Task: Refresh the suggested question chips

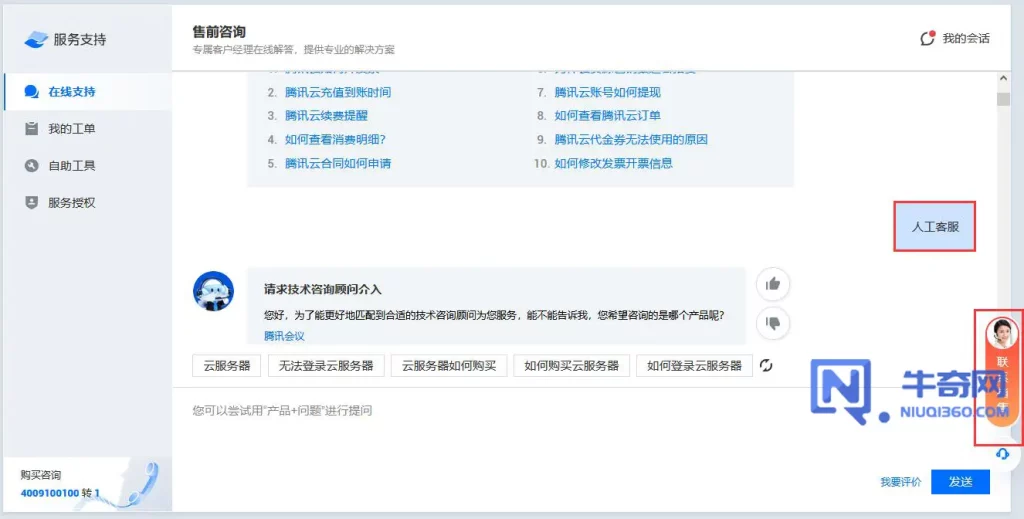Action: coord(766,366)
